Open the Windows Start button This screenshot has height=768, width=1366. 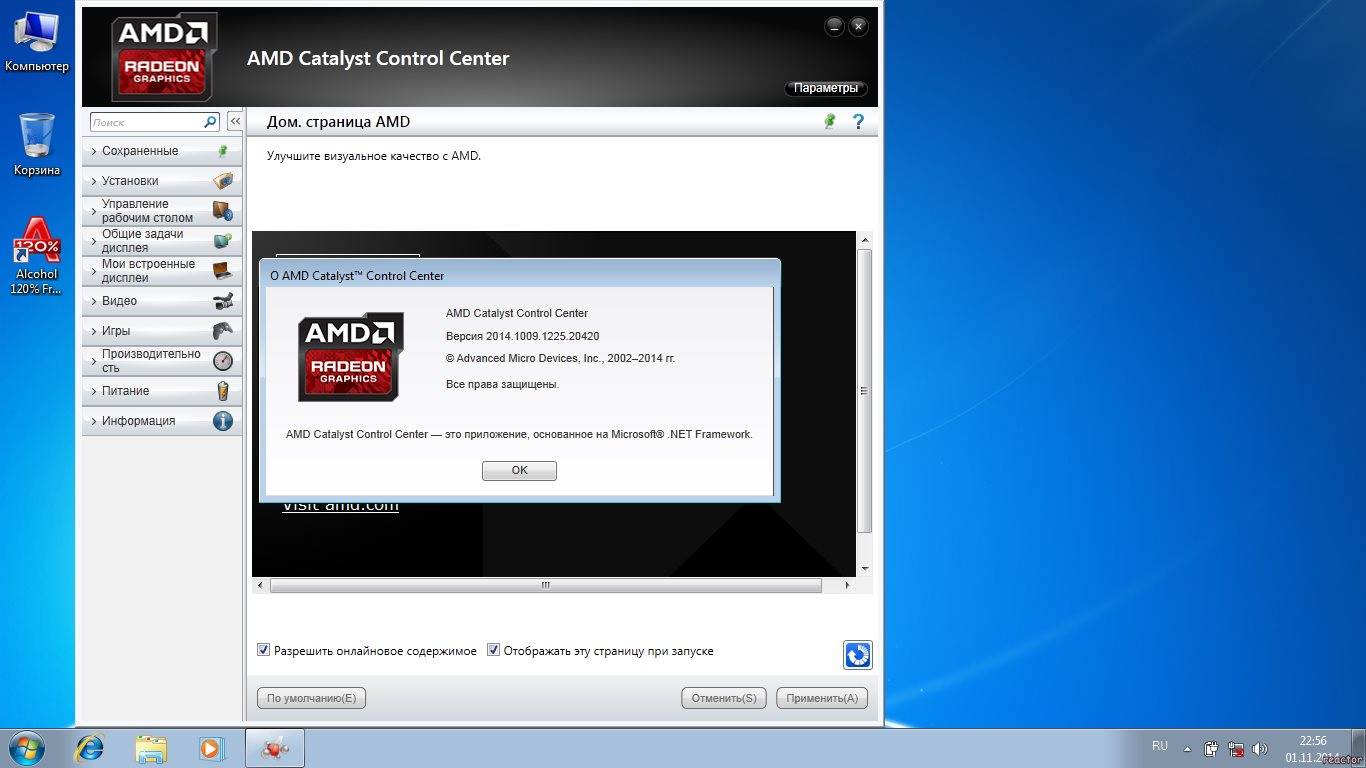[26, 747]
